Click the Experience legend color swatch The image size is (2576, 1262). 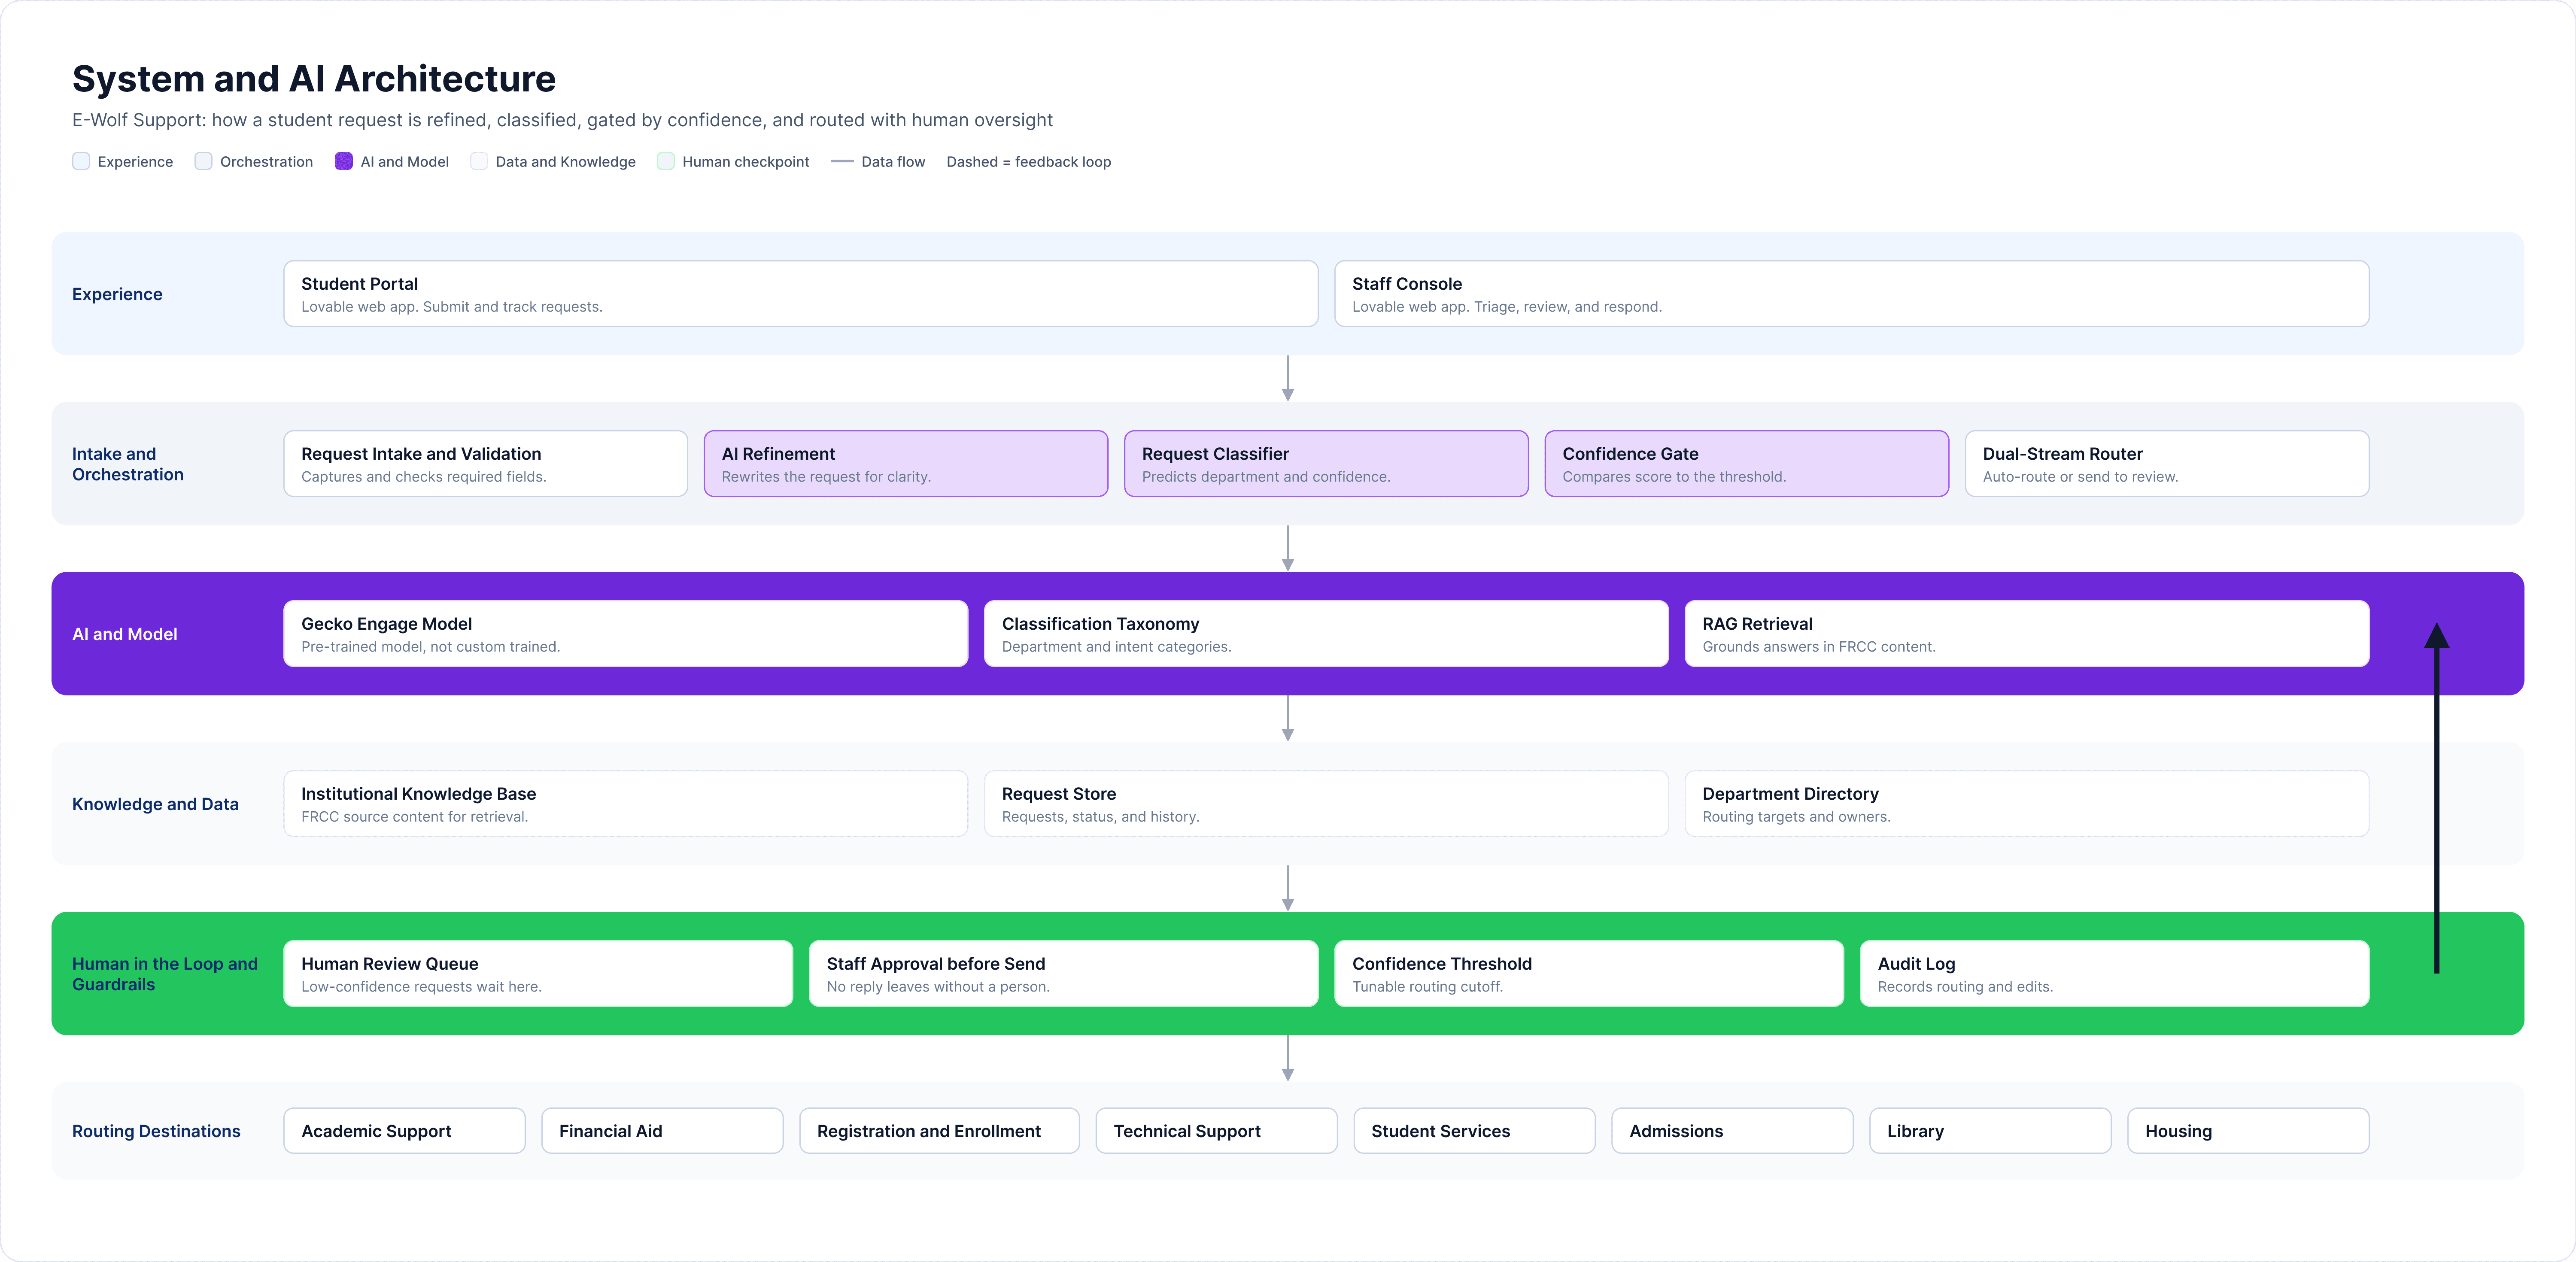coord(81,161)
